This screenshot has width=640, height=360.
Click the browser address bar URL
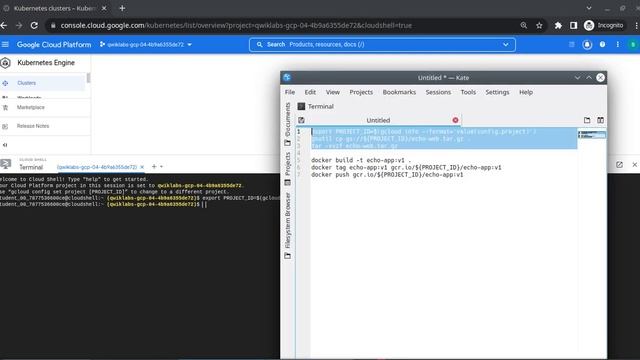tap(236, 25)
